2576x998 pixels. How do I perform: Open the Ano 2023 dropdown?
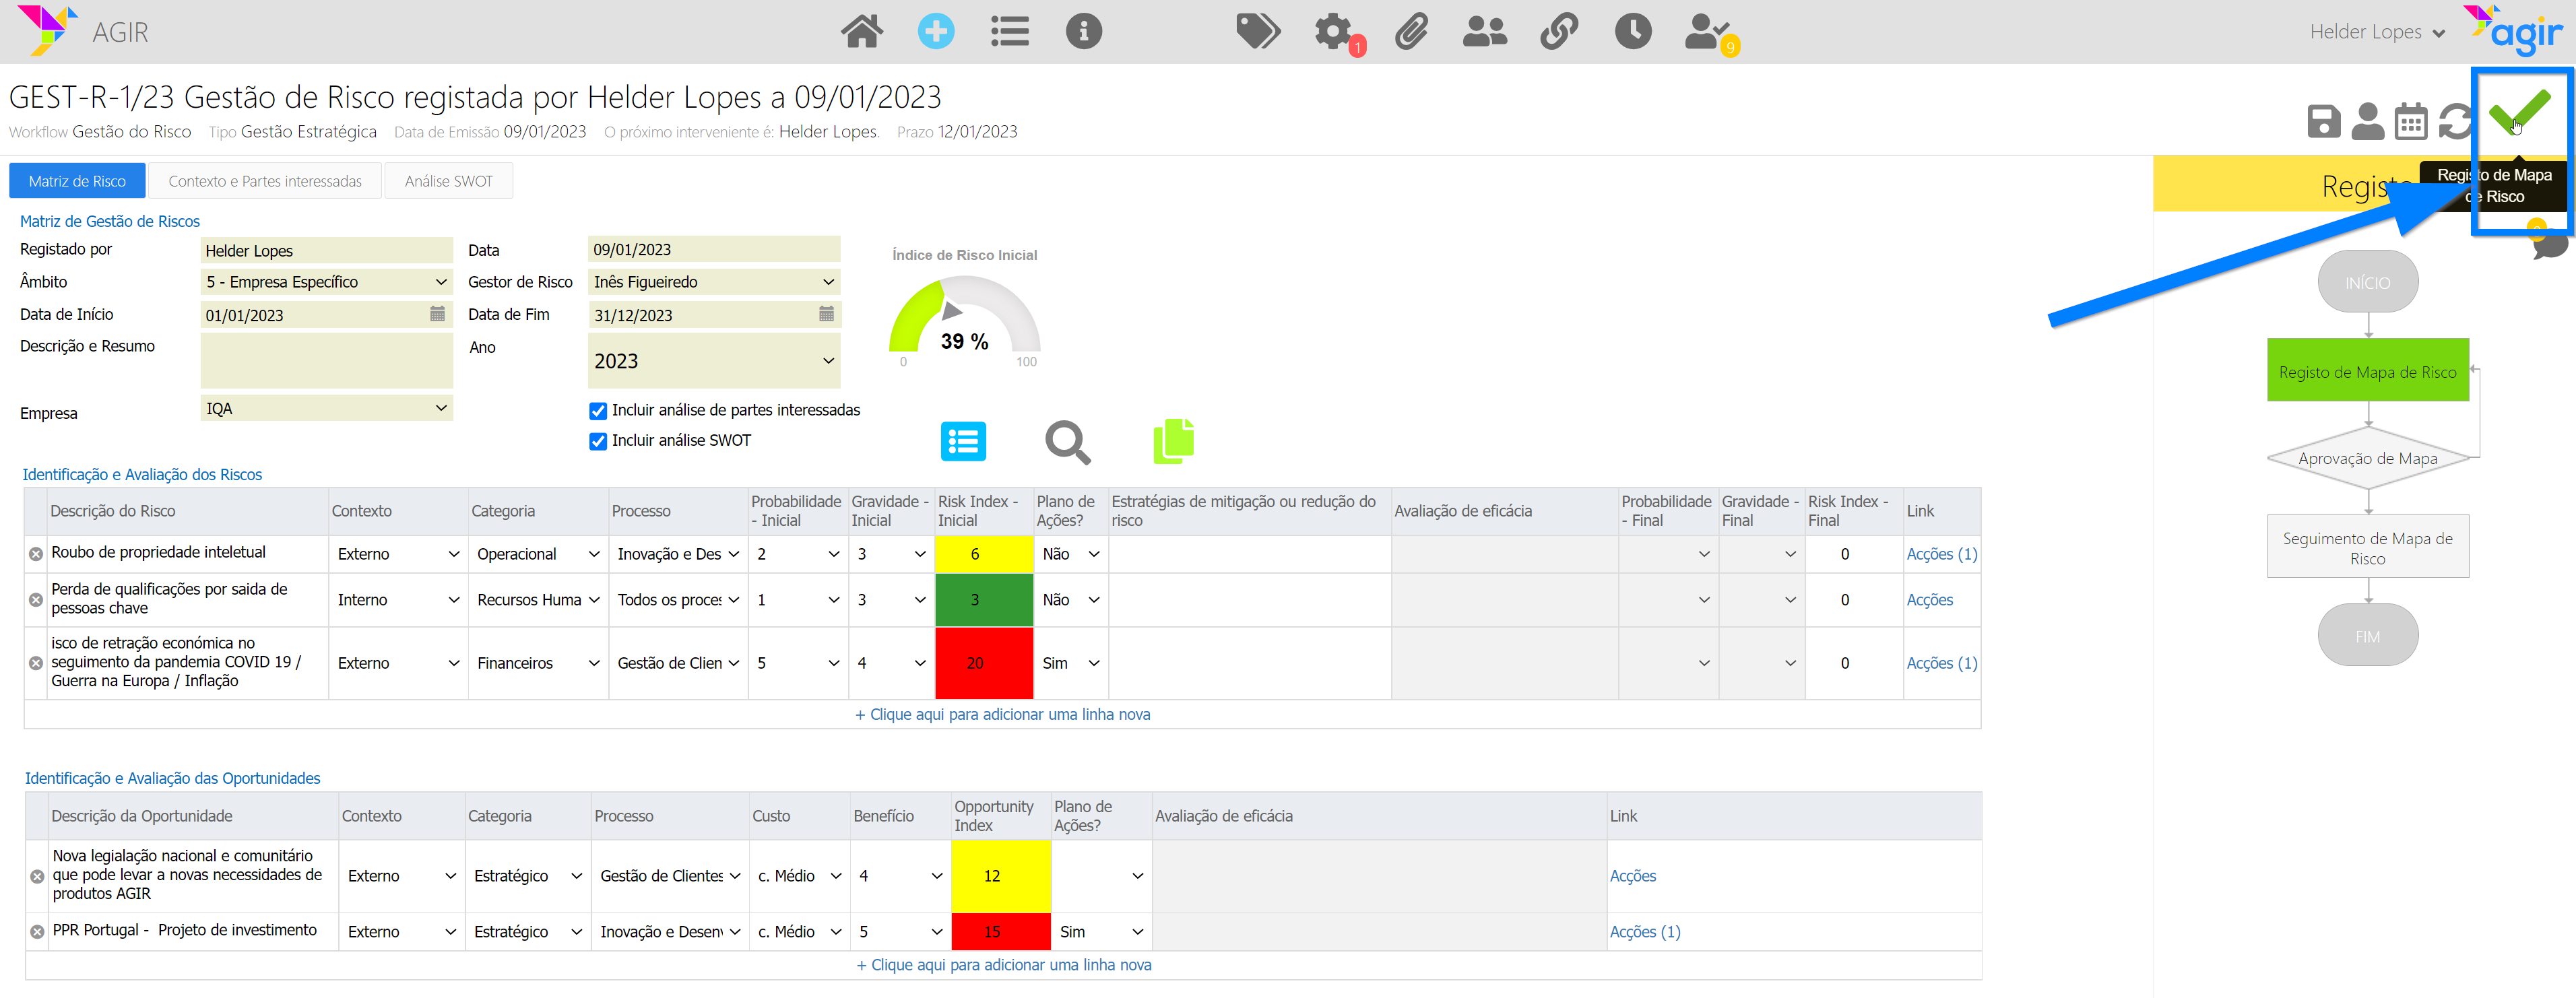(714, 361)
